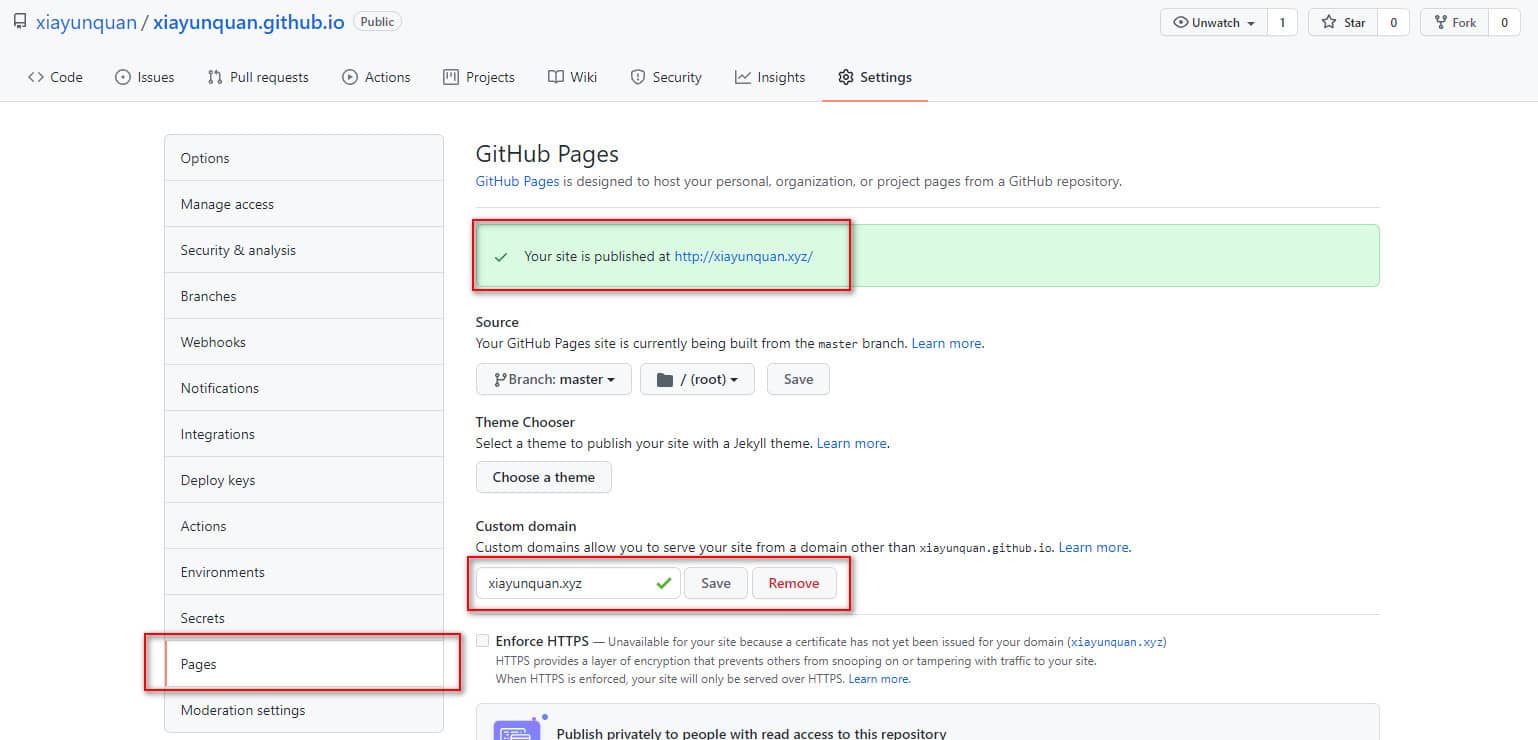Image resolution: width=1538 pixels, height=740 pixels.
Task: Open the Branch: master dropdown
Action: pyautogui.click(x=554, y=379)
